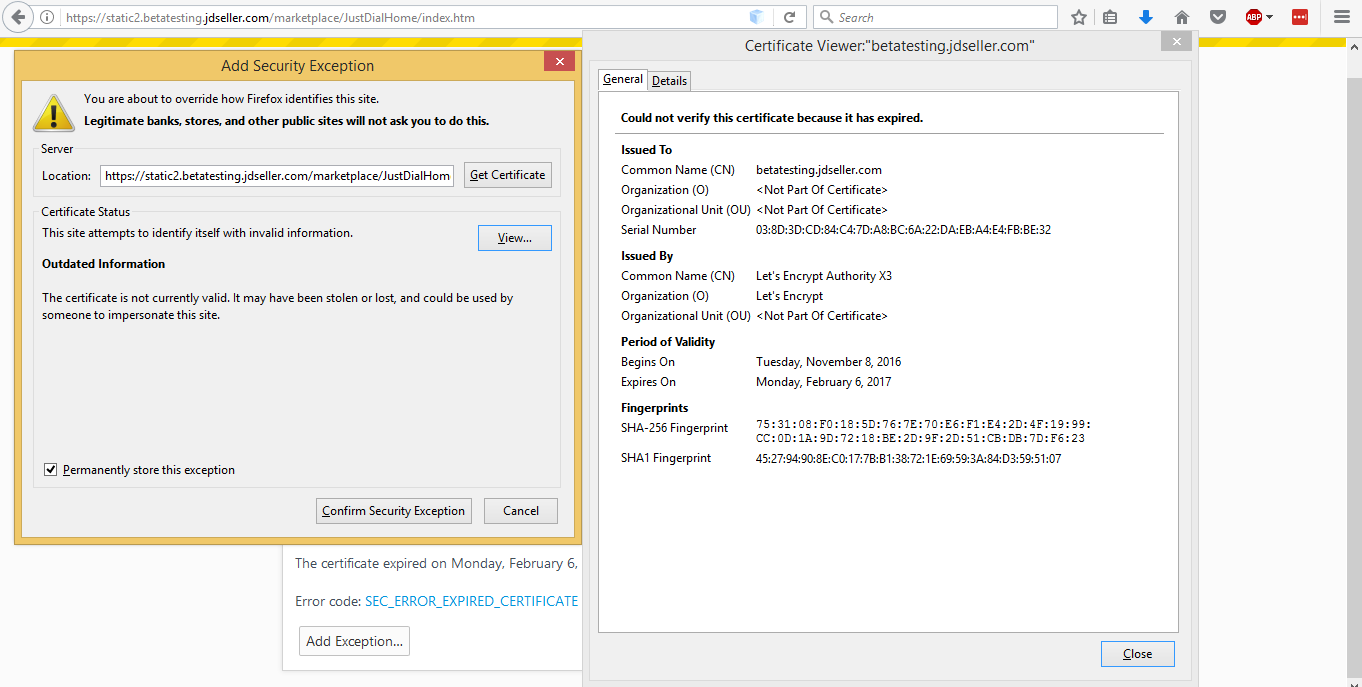Click 'The certificate expired on Monday' page text

coord(436,563)
